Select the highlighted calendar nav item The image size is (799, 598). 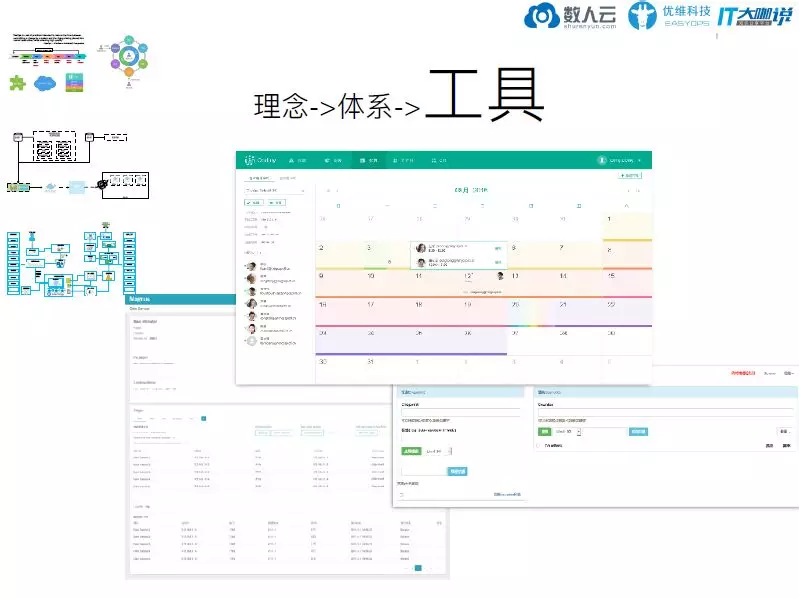pos(368,160)
